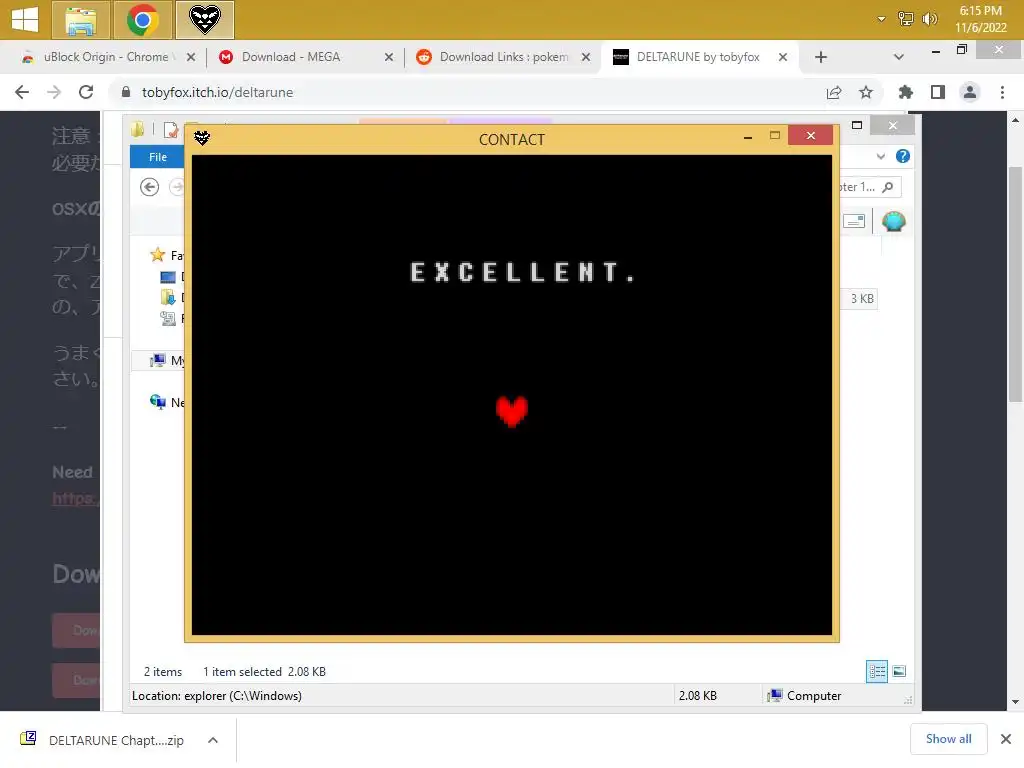This screenshot has width=1024, height=768.
Task: Toggle the Chrome side panel
Action: pos(938,92)
